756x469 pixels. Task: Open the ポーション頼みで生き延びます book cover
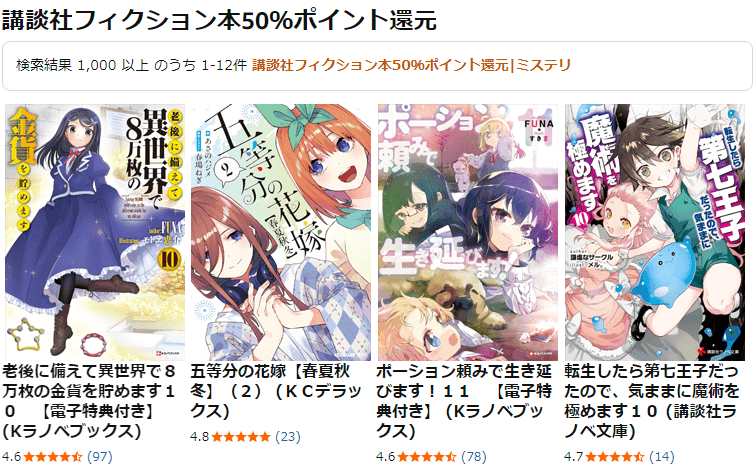pyautogui.click(x=468, y=232)
